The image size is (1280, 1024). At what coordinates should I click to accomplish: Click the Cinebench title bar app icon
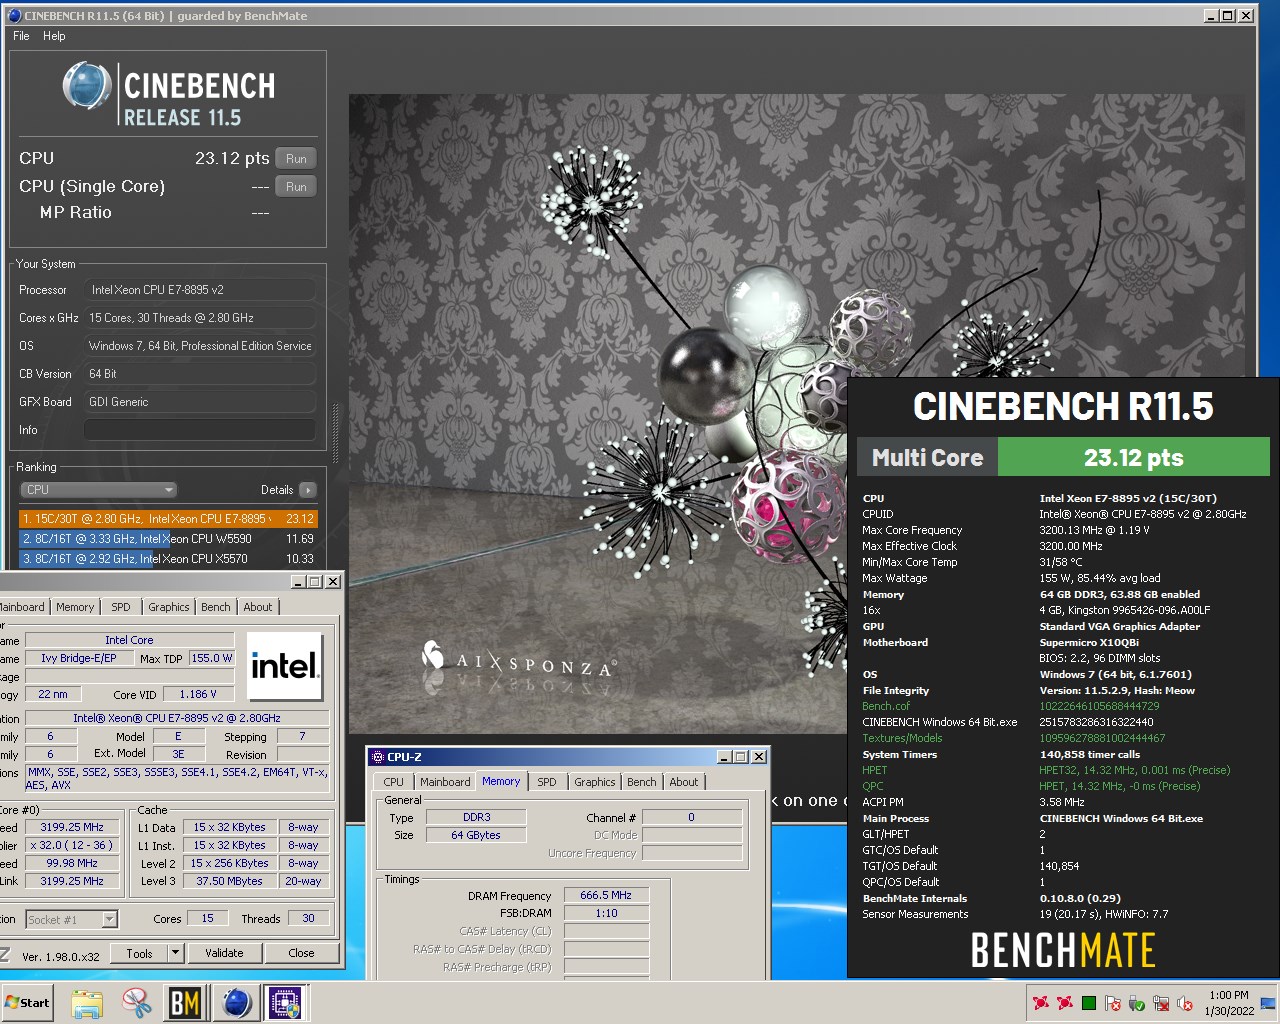pyautogui.click(x=14, y=15)
